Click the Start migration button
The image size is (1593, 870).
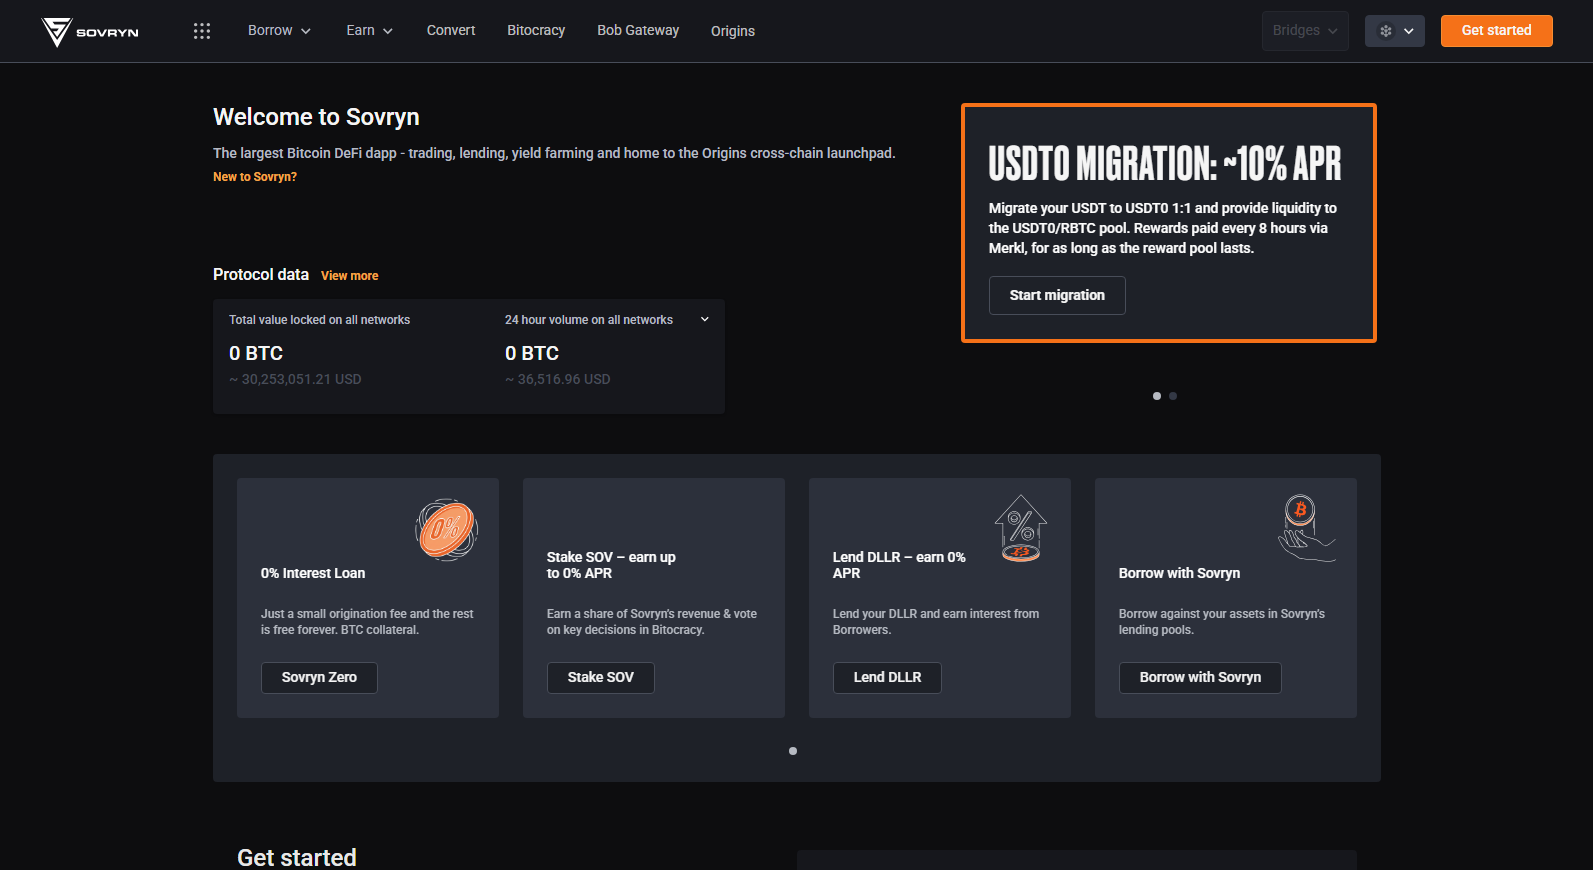(x=1057, y=296)
